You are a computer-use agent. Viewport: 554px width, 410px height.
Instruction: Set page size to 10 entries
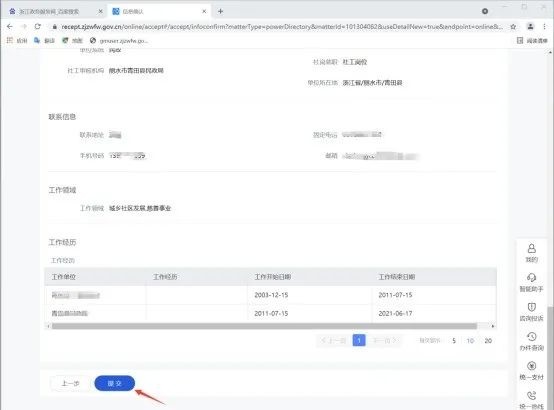point(470,341)
